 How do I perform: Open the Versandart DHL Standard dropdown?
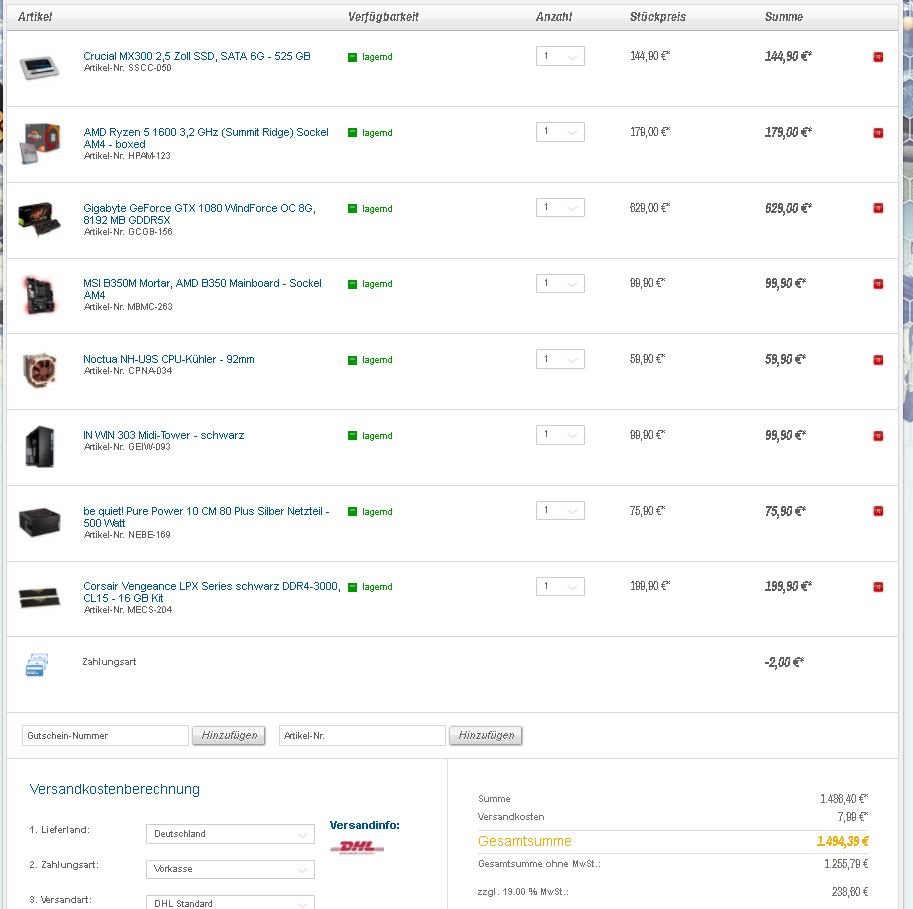pyautogui.click(x=230, y=903)
